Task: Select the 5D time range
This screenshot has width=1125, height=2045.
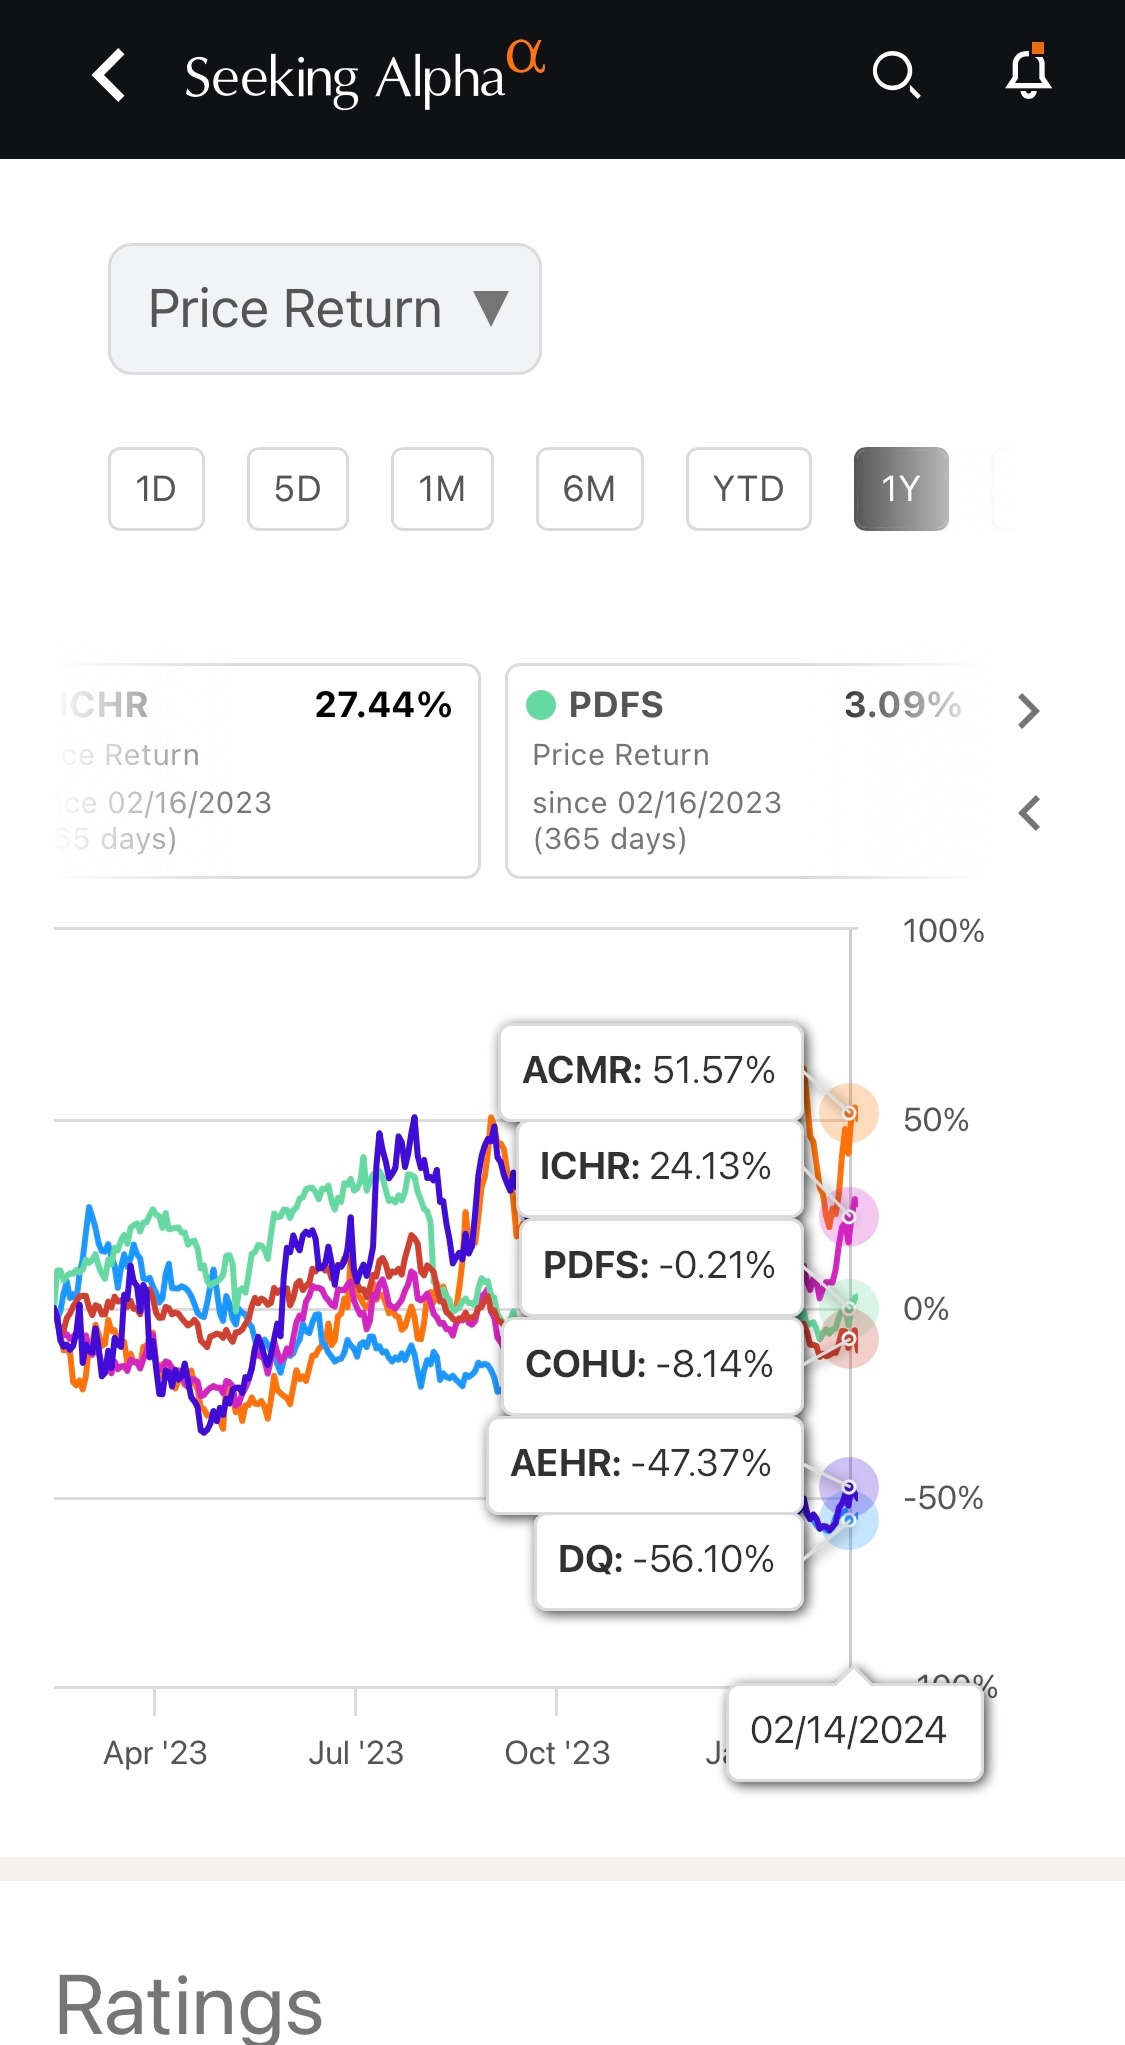Action: (298, 489)
